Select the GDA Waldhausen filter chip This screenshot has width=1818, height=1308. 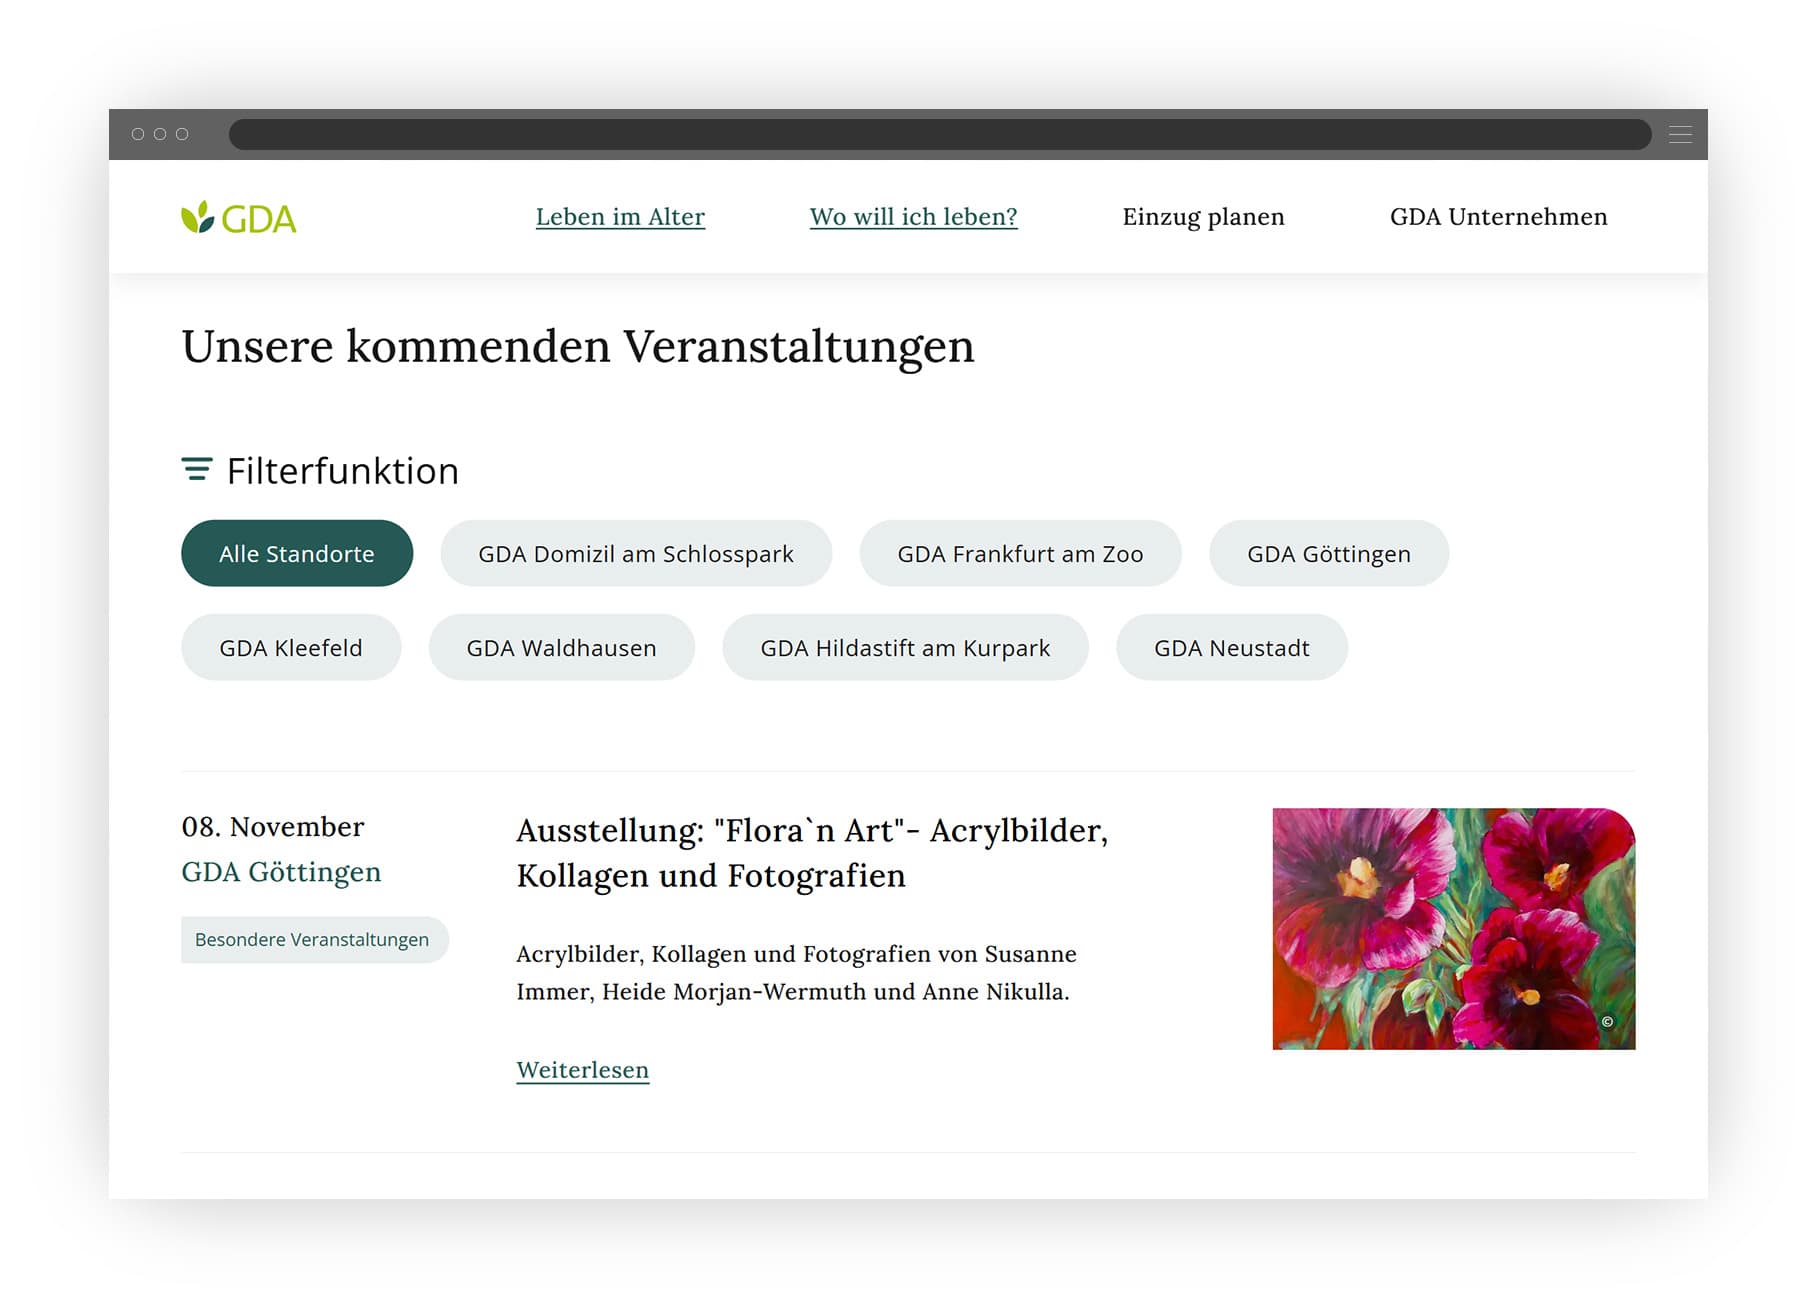click(x=561, y=647)
